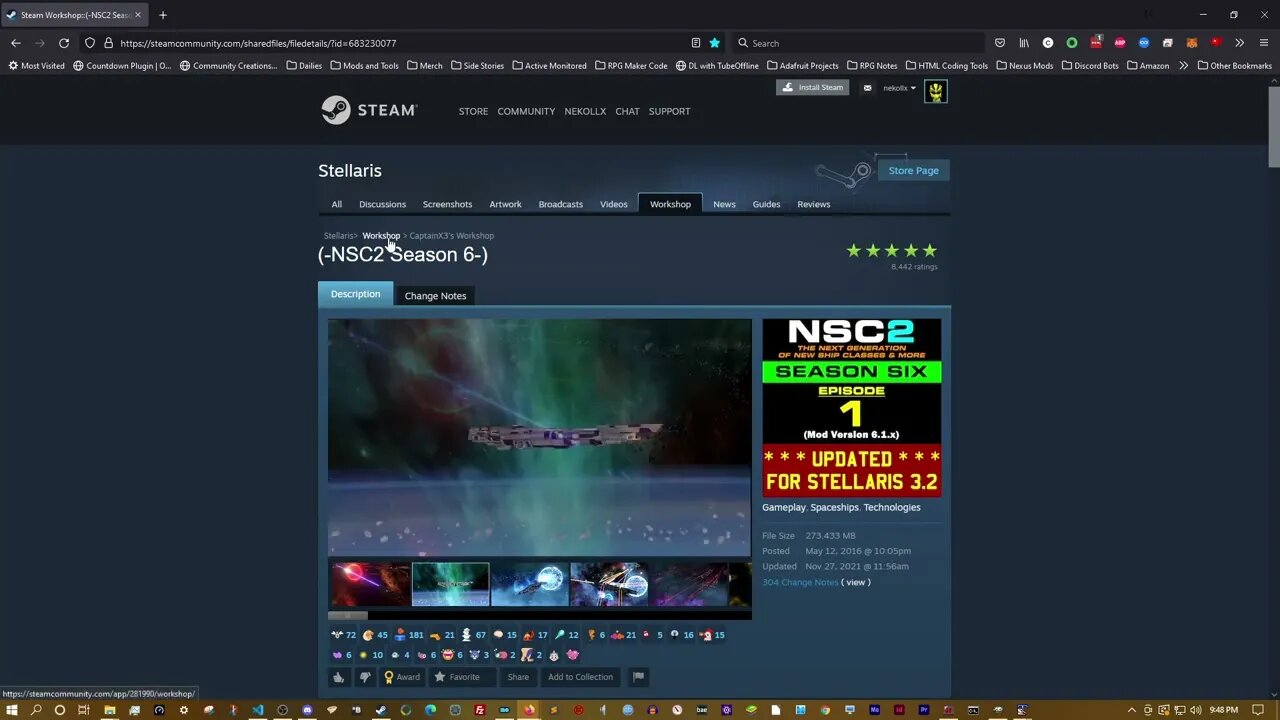
Task: Select the blue planet thumbnail
Action: (x=529, y=584)
